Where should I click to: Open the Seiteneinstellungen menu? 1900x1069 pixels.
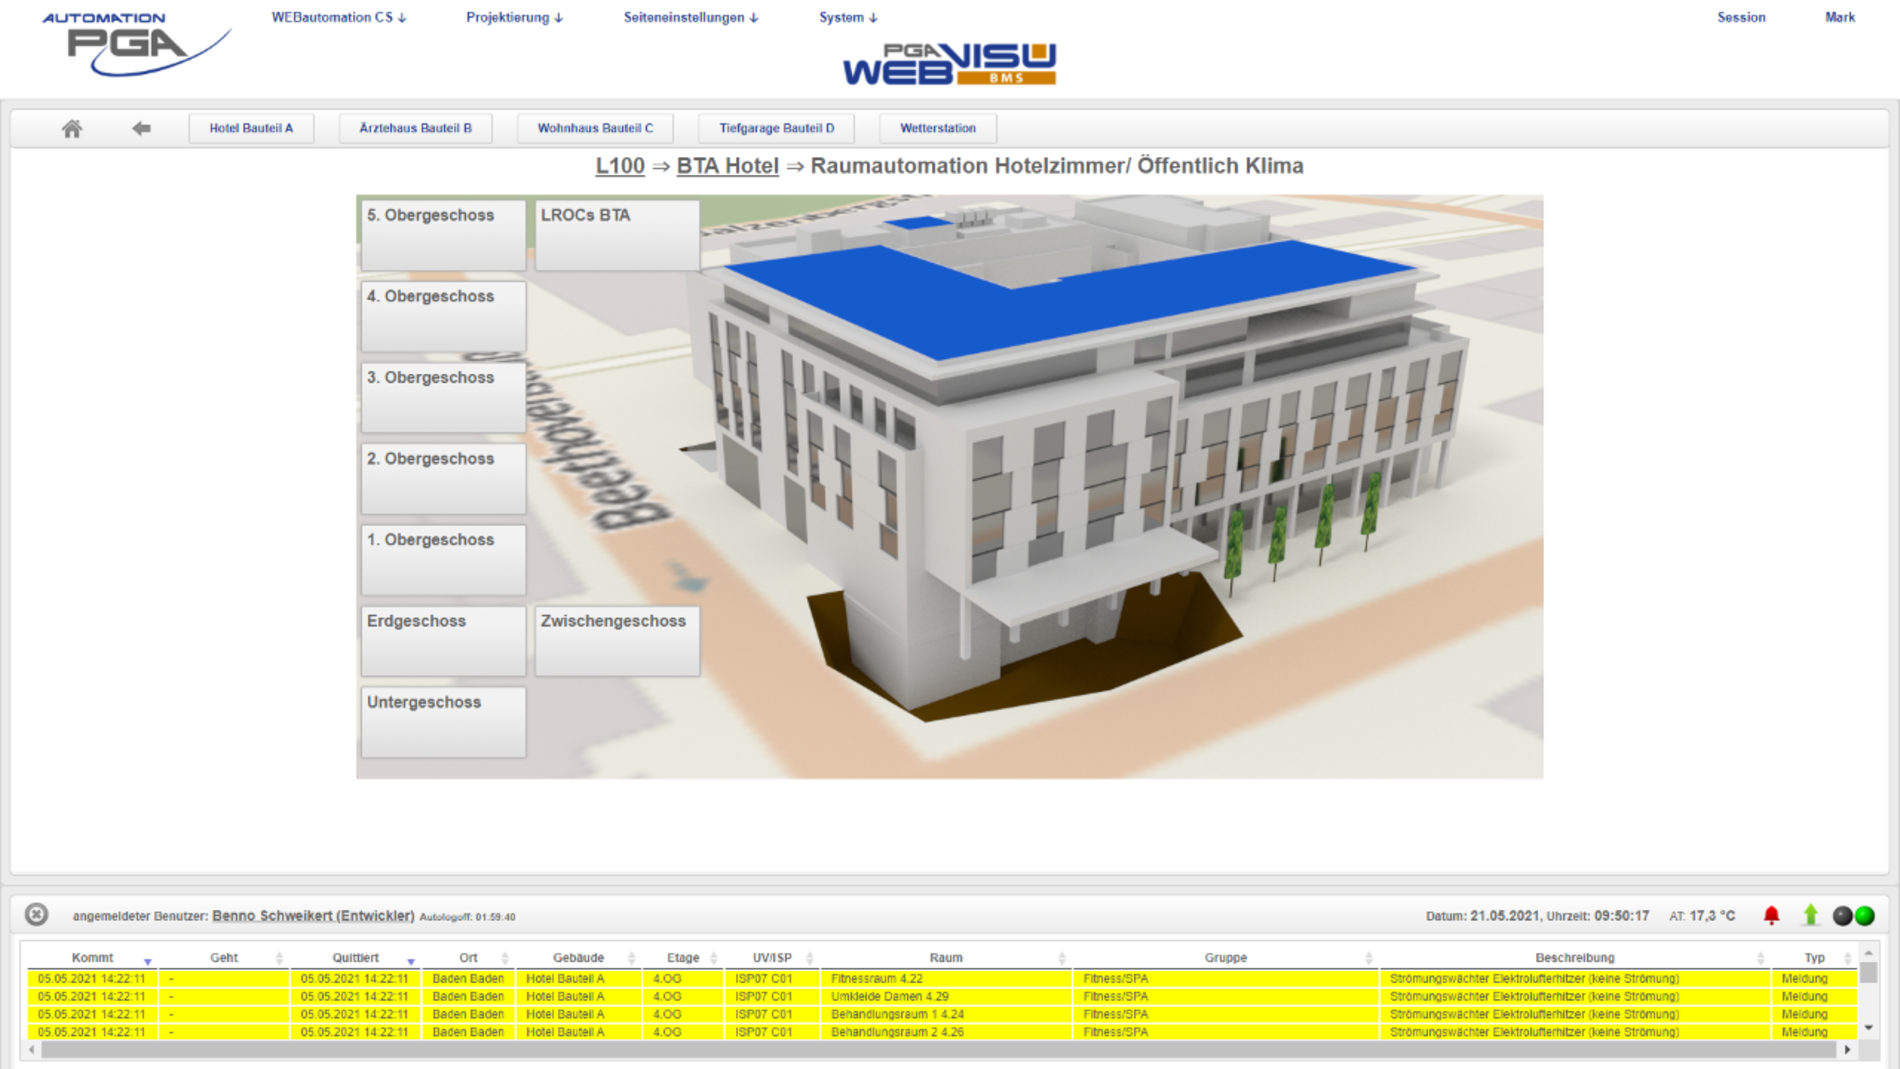point(690,17)
